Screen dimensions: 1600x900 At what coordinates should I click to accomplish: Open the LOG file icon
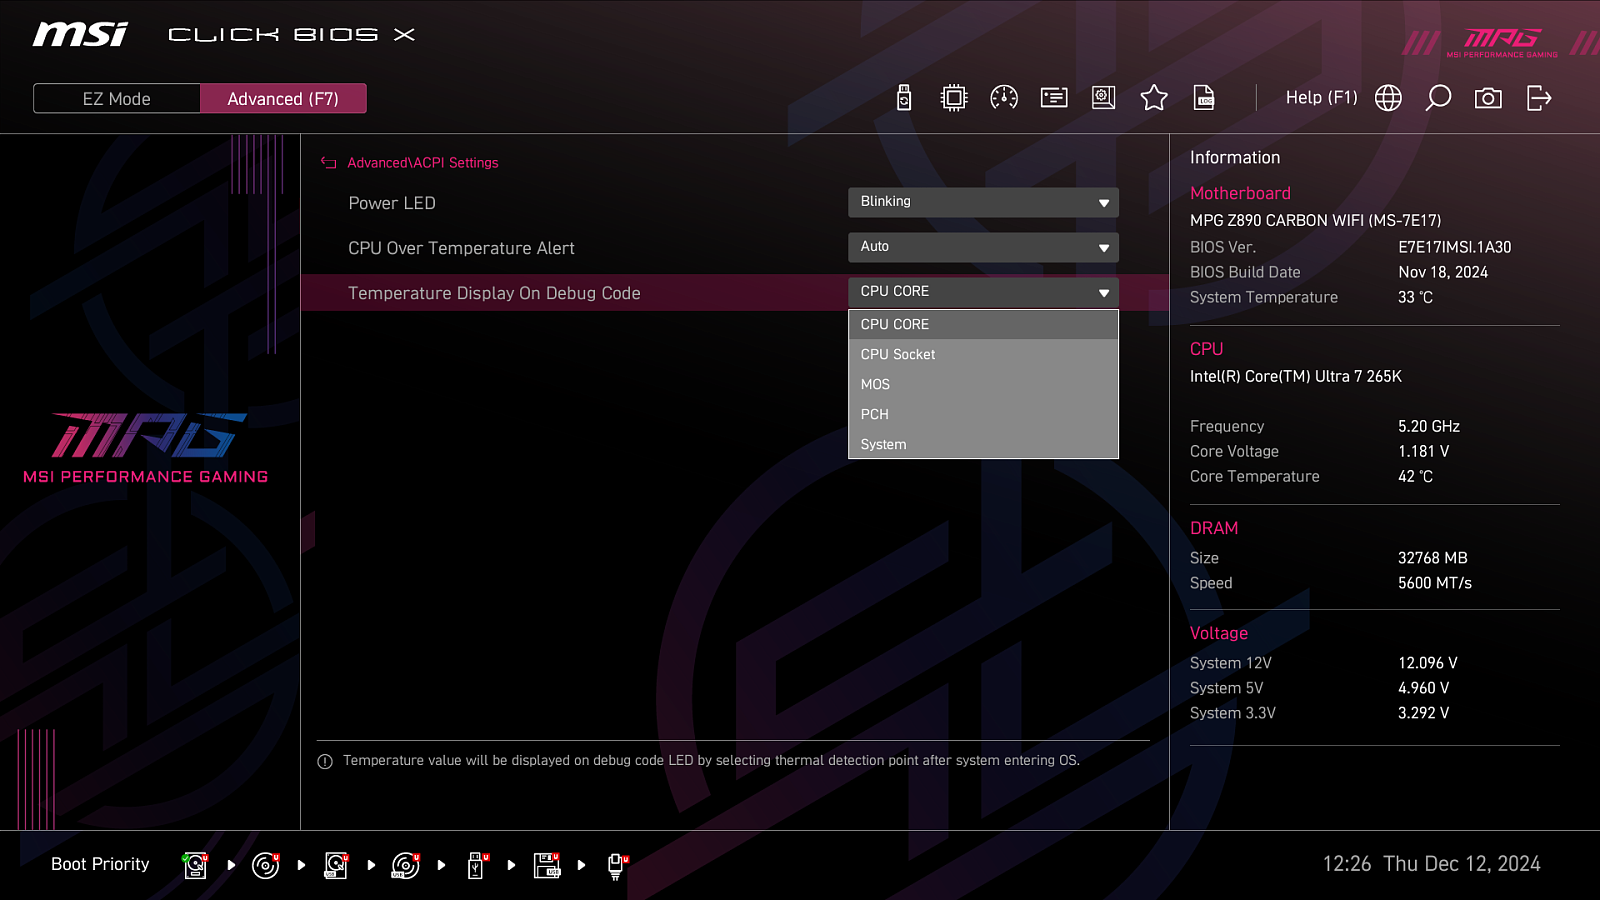[1204, 98]
